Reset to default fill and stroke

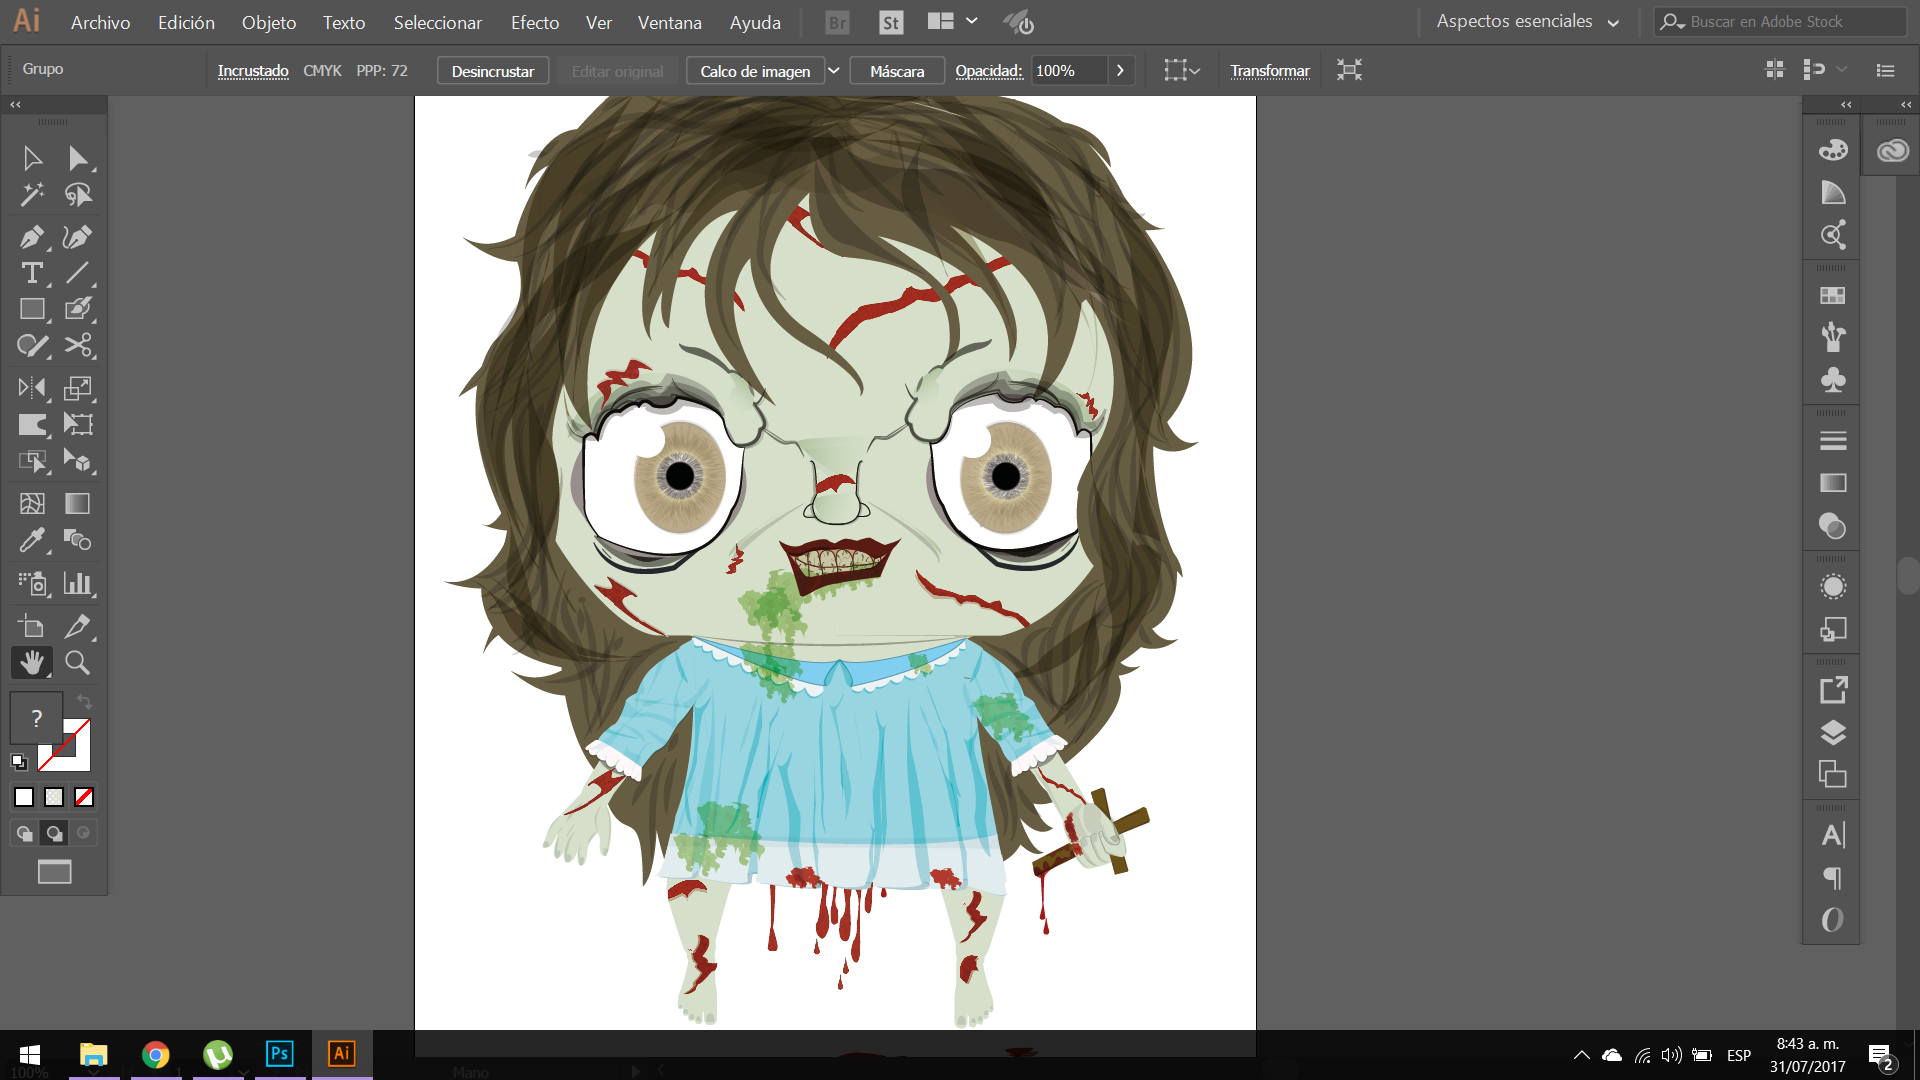pos(19,762)
